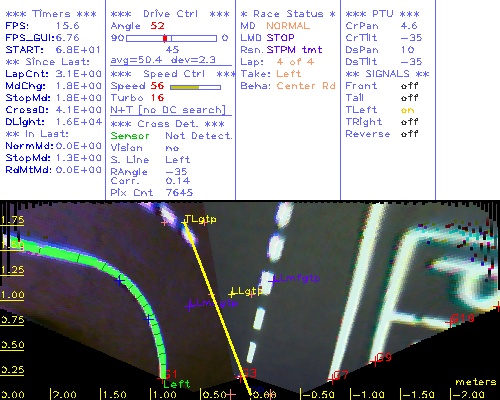
Task: Click the yellow steering direction line
Action: coord(217,308)
